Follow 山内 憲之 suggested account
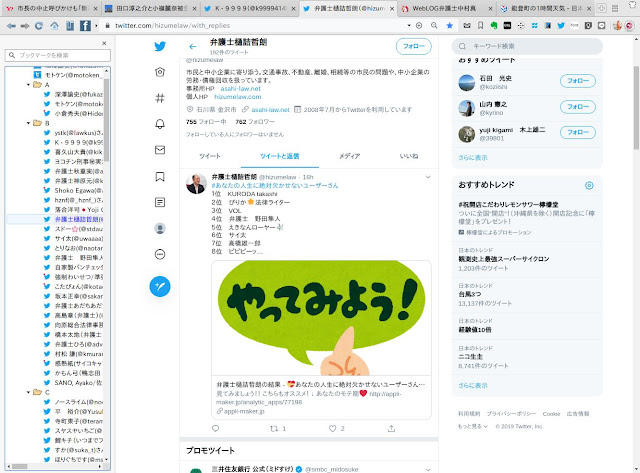This screenshot has width=640, height=473. (x=578, y=107)
